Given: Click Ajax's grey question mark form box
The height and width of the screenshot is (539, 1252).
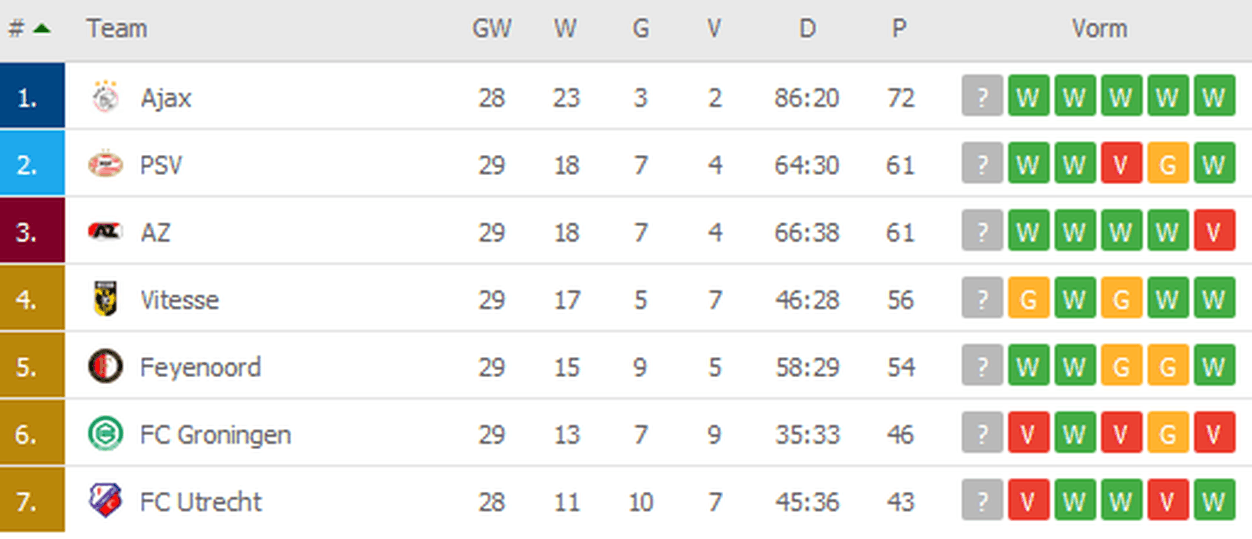Looking at the screenshot, I should tap(982, 97).
